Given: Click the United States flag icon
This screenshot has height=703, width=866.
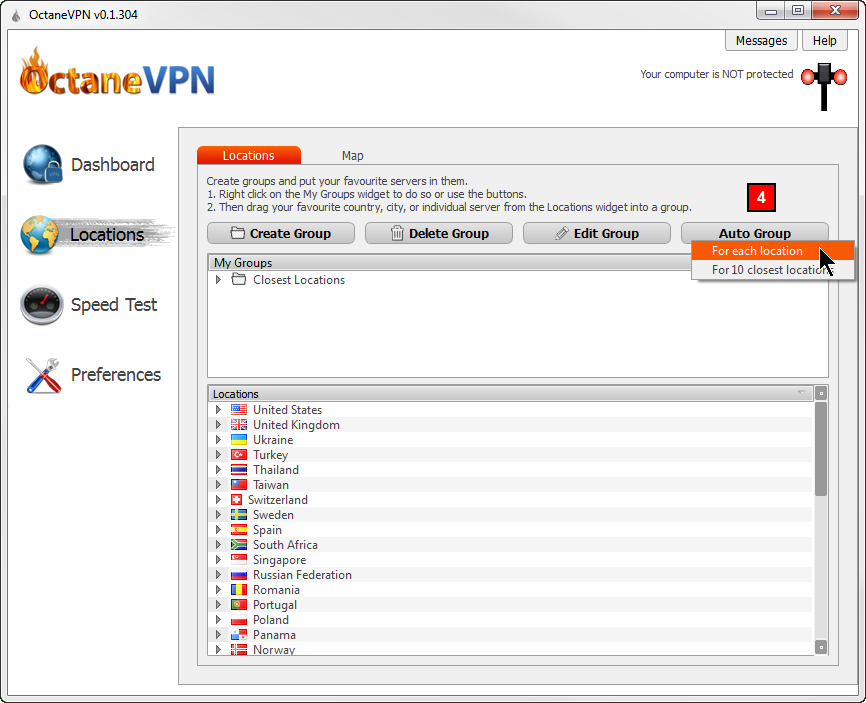Looking at the screenshot, I should pos(239,410).
